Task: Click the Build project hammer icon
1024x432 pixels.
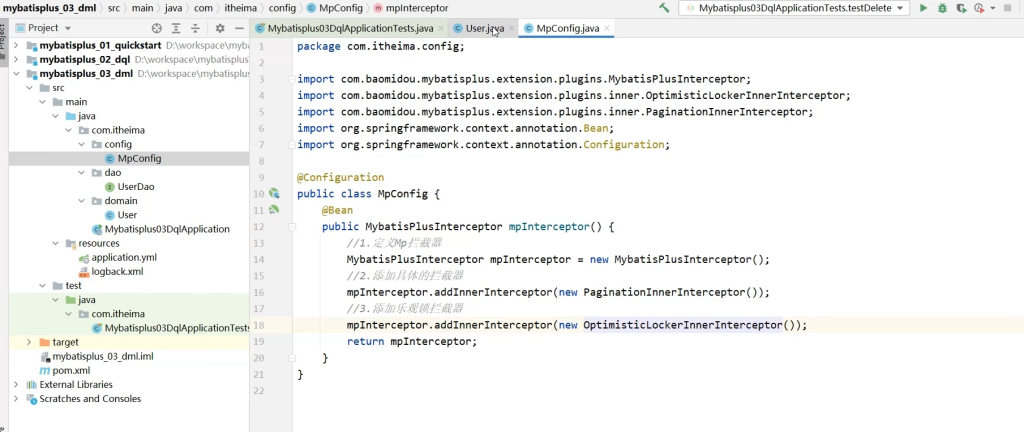Action: click(x=665, y=8)
